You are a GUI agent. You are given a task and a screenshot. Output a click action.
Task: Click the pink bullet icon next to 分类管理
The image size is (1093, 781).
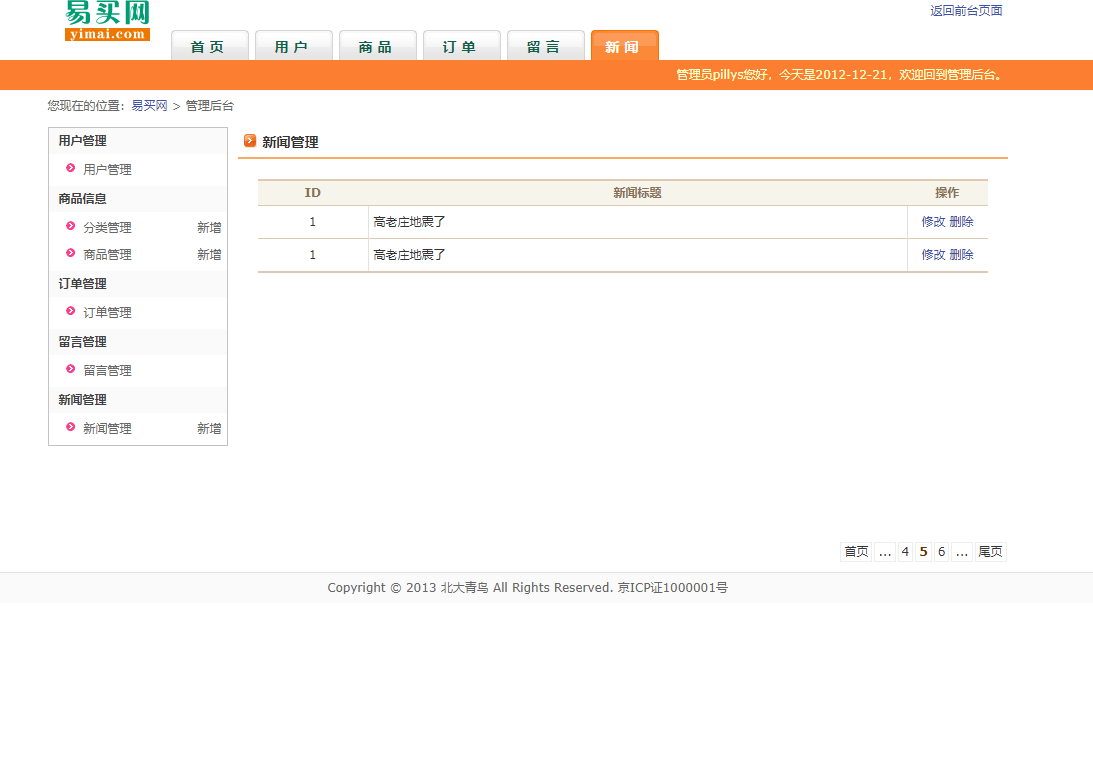point(70,226)
